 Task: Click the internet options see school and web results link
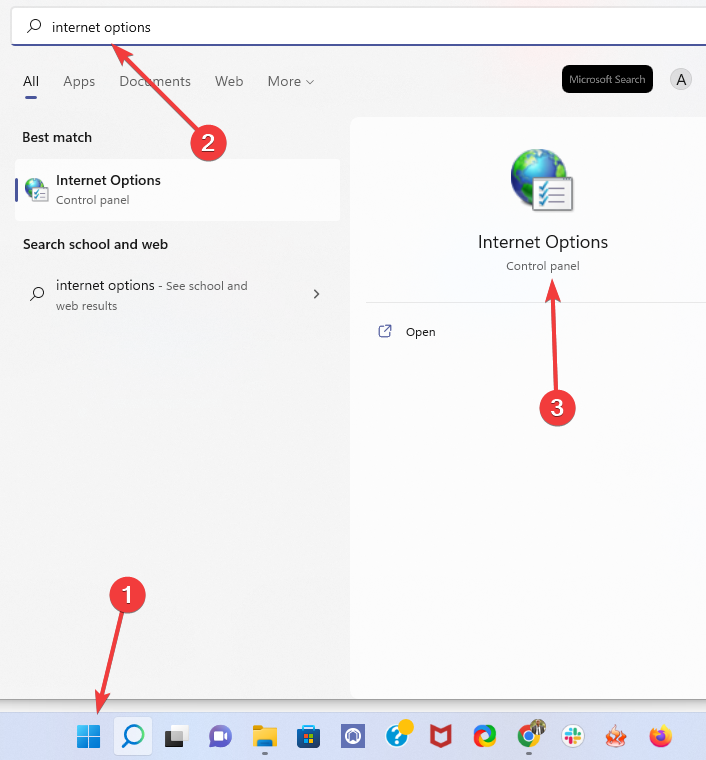tap(151, 295)
